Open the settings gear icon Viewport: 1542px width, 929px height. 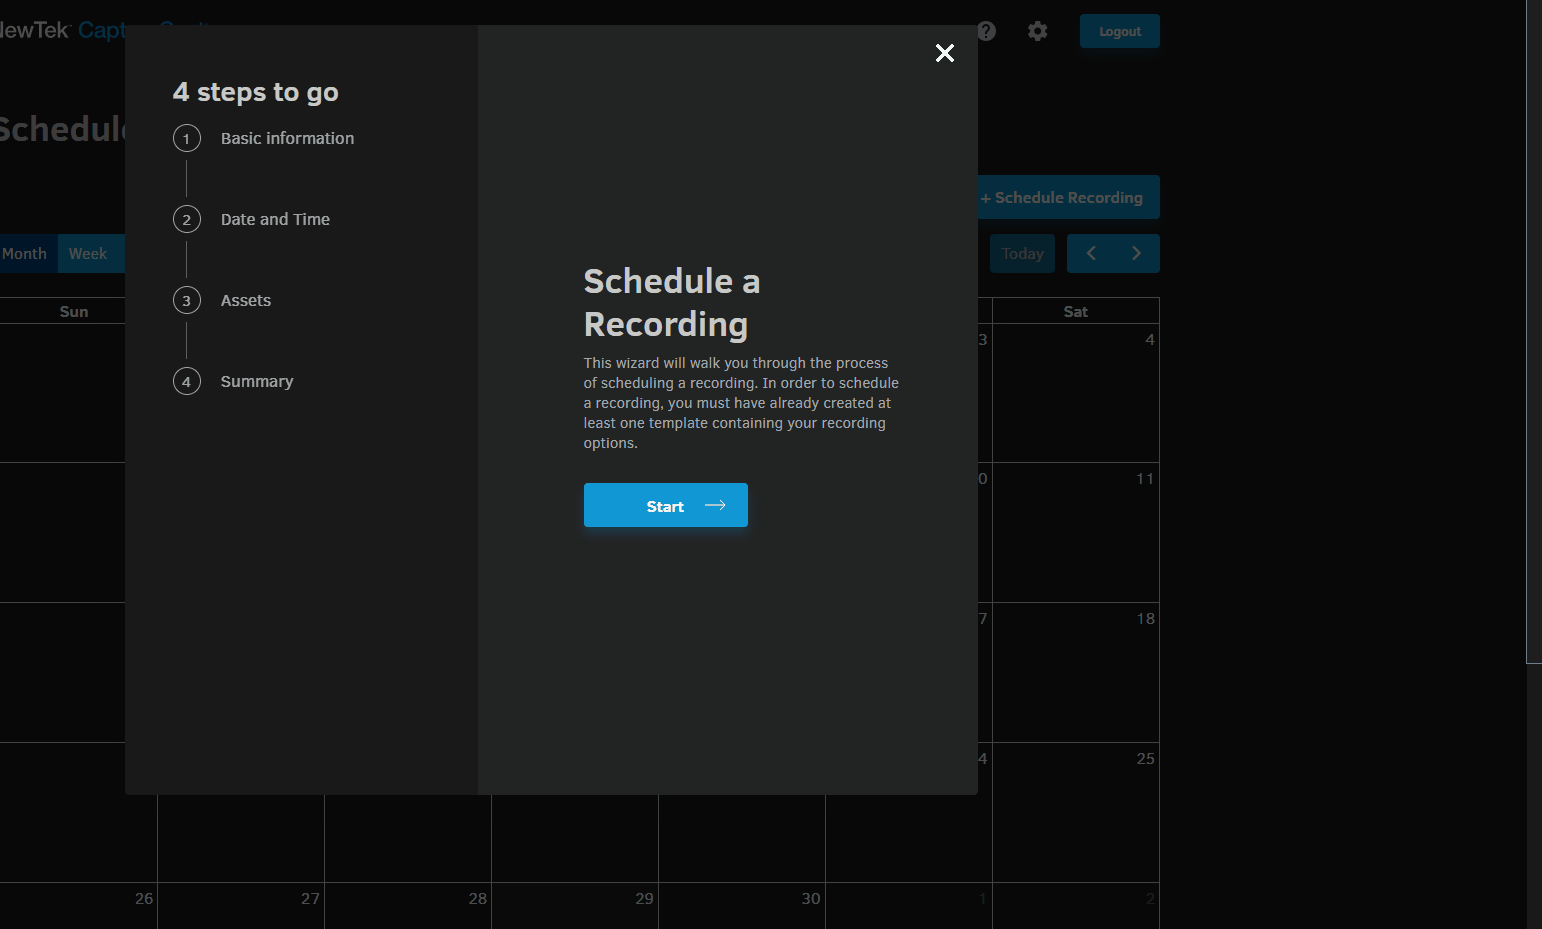click(1037, 31)
